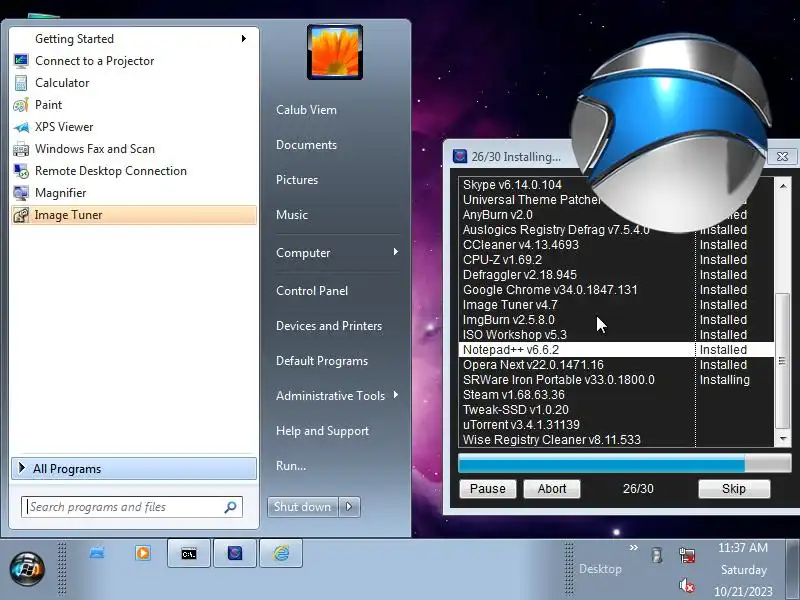800x600 pixels.
Task: Open Connect to a Projector icon
Action: [x=21, y=61]
